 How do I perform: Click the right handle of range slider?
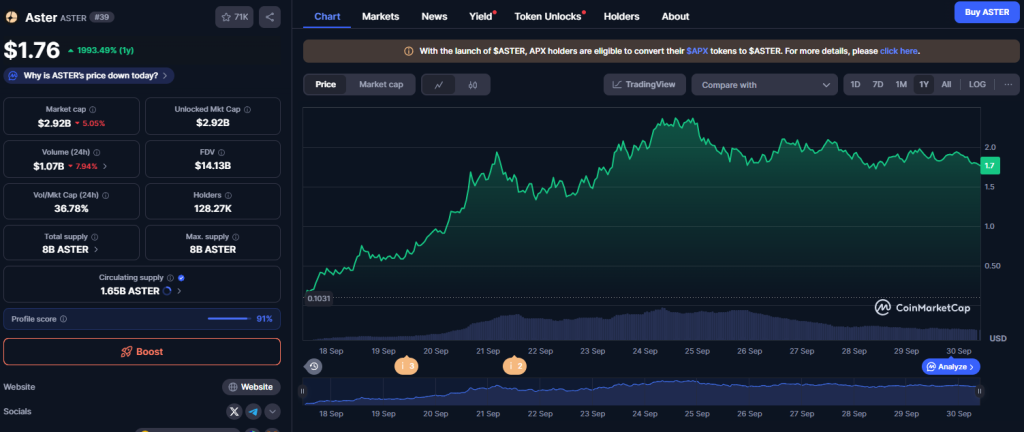(980, 390)
